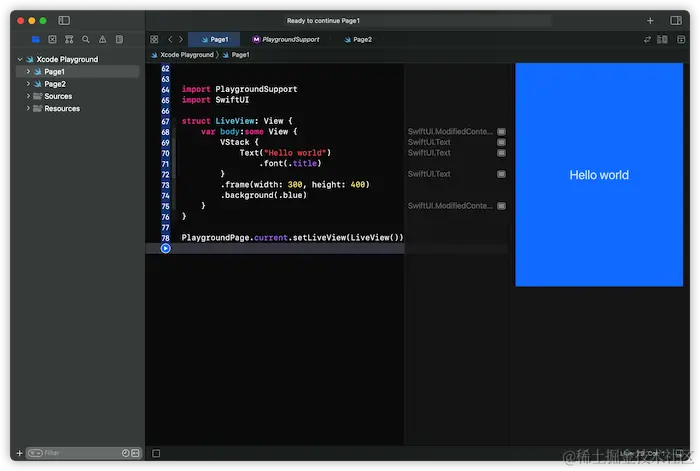Go forward in editor history
Screen dimensions: 700x471
(x=181, y=39)
